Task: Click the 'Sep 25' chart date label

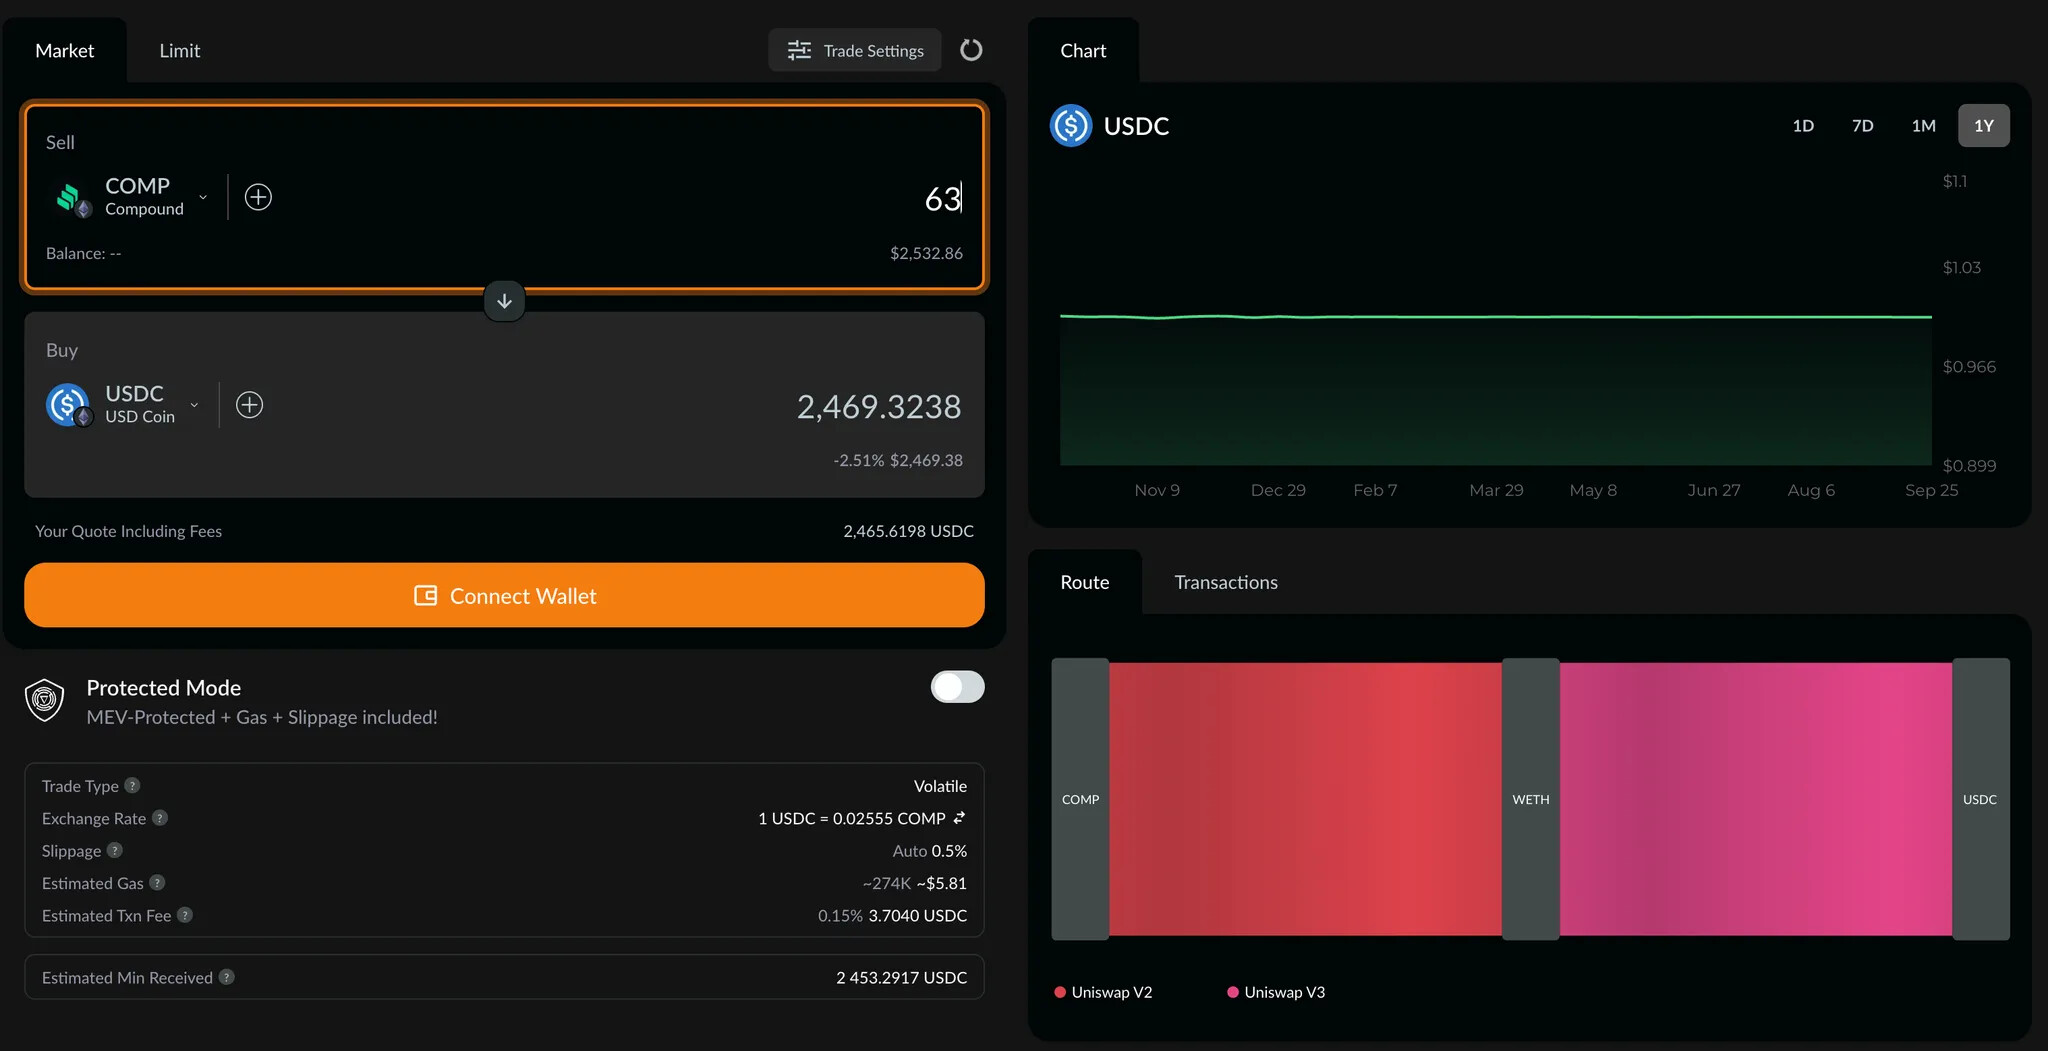Action: click(x=1931, y=490)
